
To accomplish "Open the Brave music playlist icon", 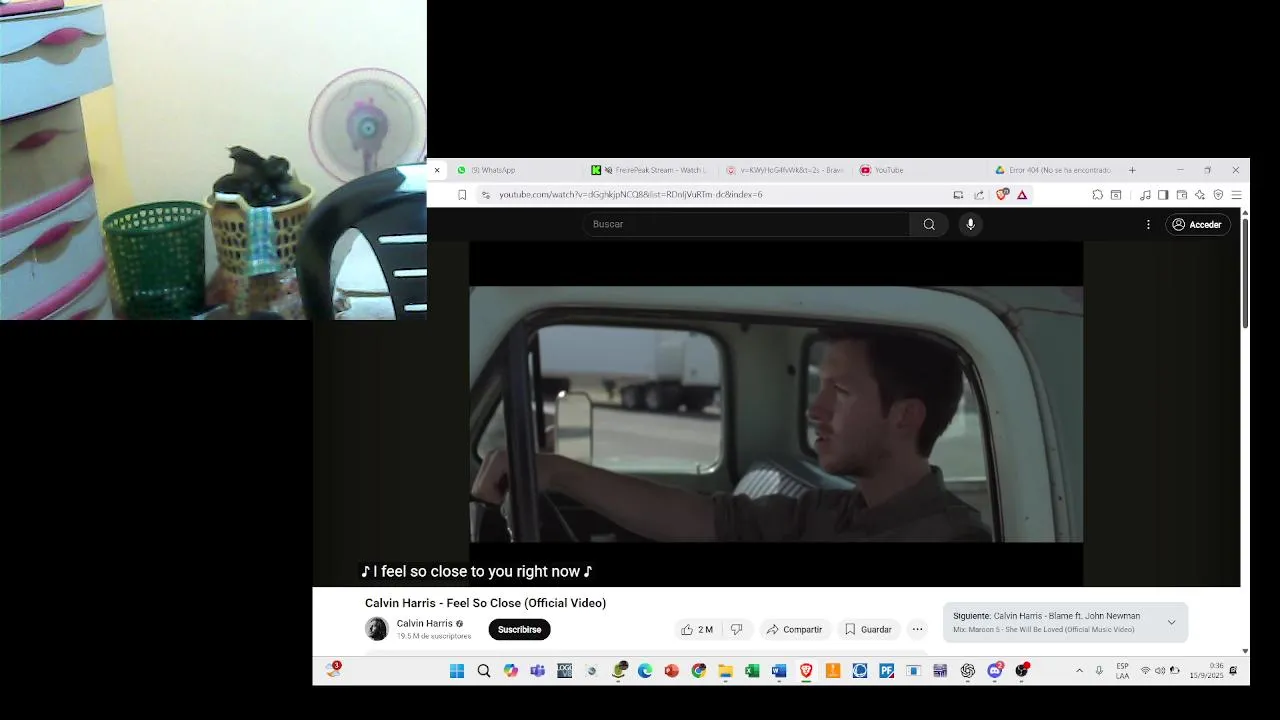I will point(1145,195).
